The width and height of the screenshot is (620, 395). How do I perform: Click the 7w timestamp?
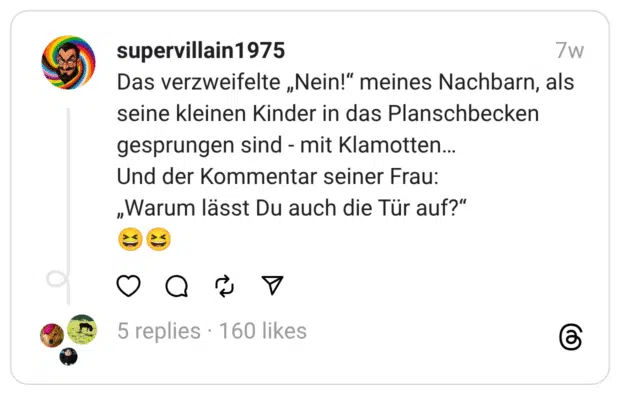coord(570,51)
